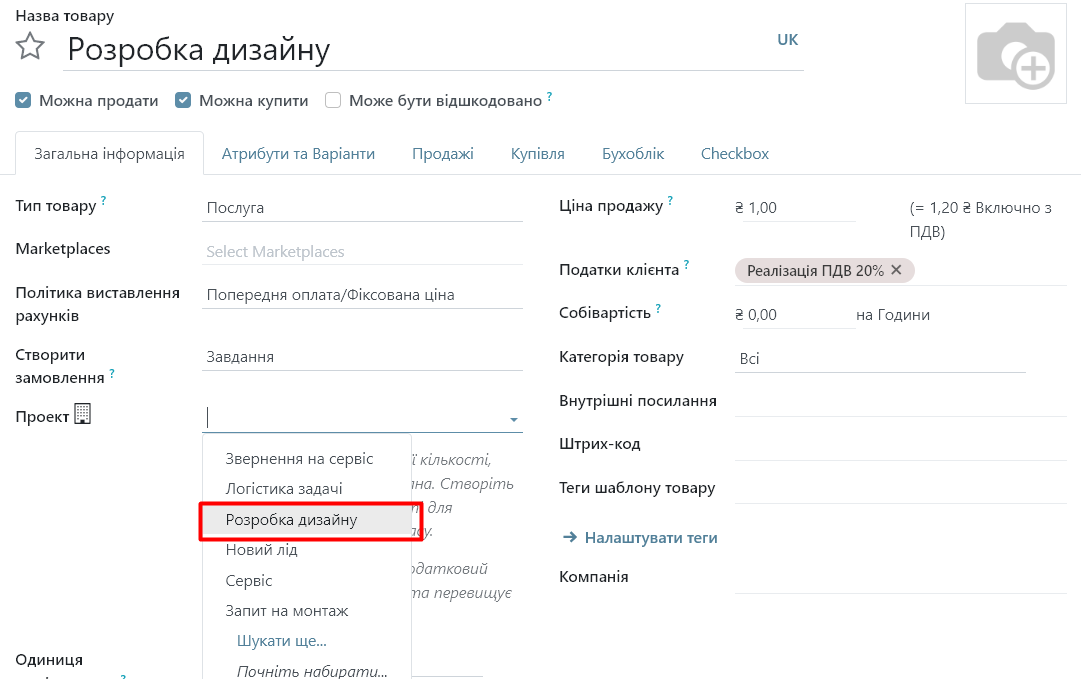Open help tooltip beside Тип товару
Viewport: 1081px width, 679px height.
pyautogui.click(x=103, y=201)
